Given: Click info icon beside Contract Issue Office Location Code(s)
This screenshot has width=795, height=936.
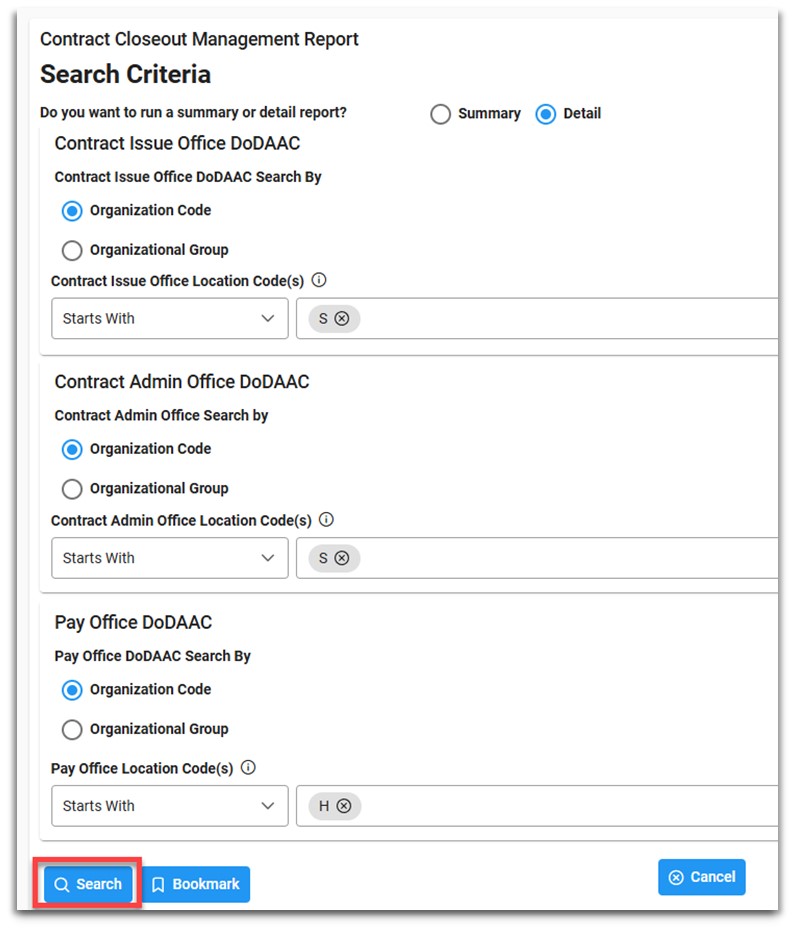Looking at the screenshot, I should click(319, 281).
